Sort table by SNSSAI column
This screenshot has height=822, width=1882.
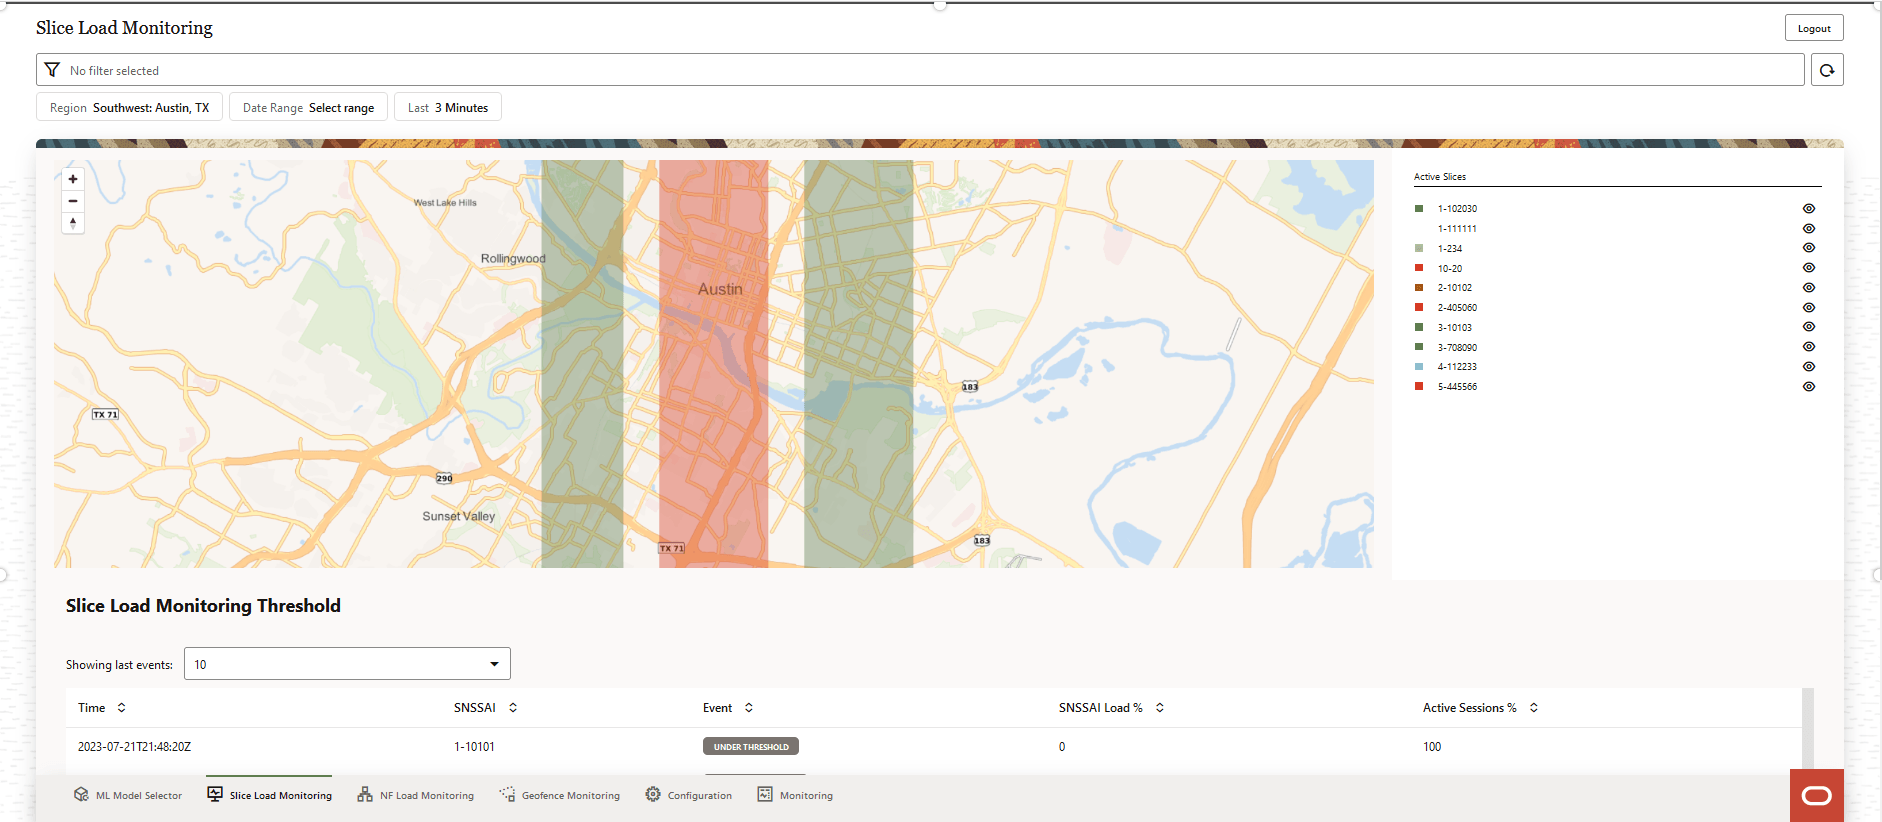513,708
